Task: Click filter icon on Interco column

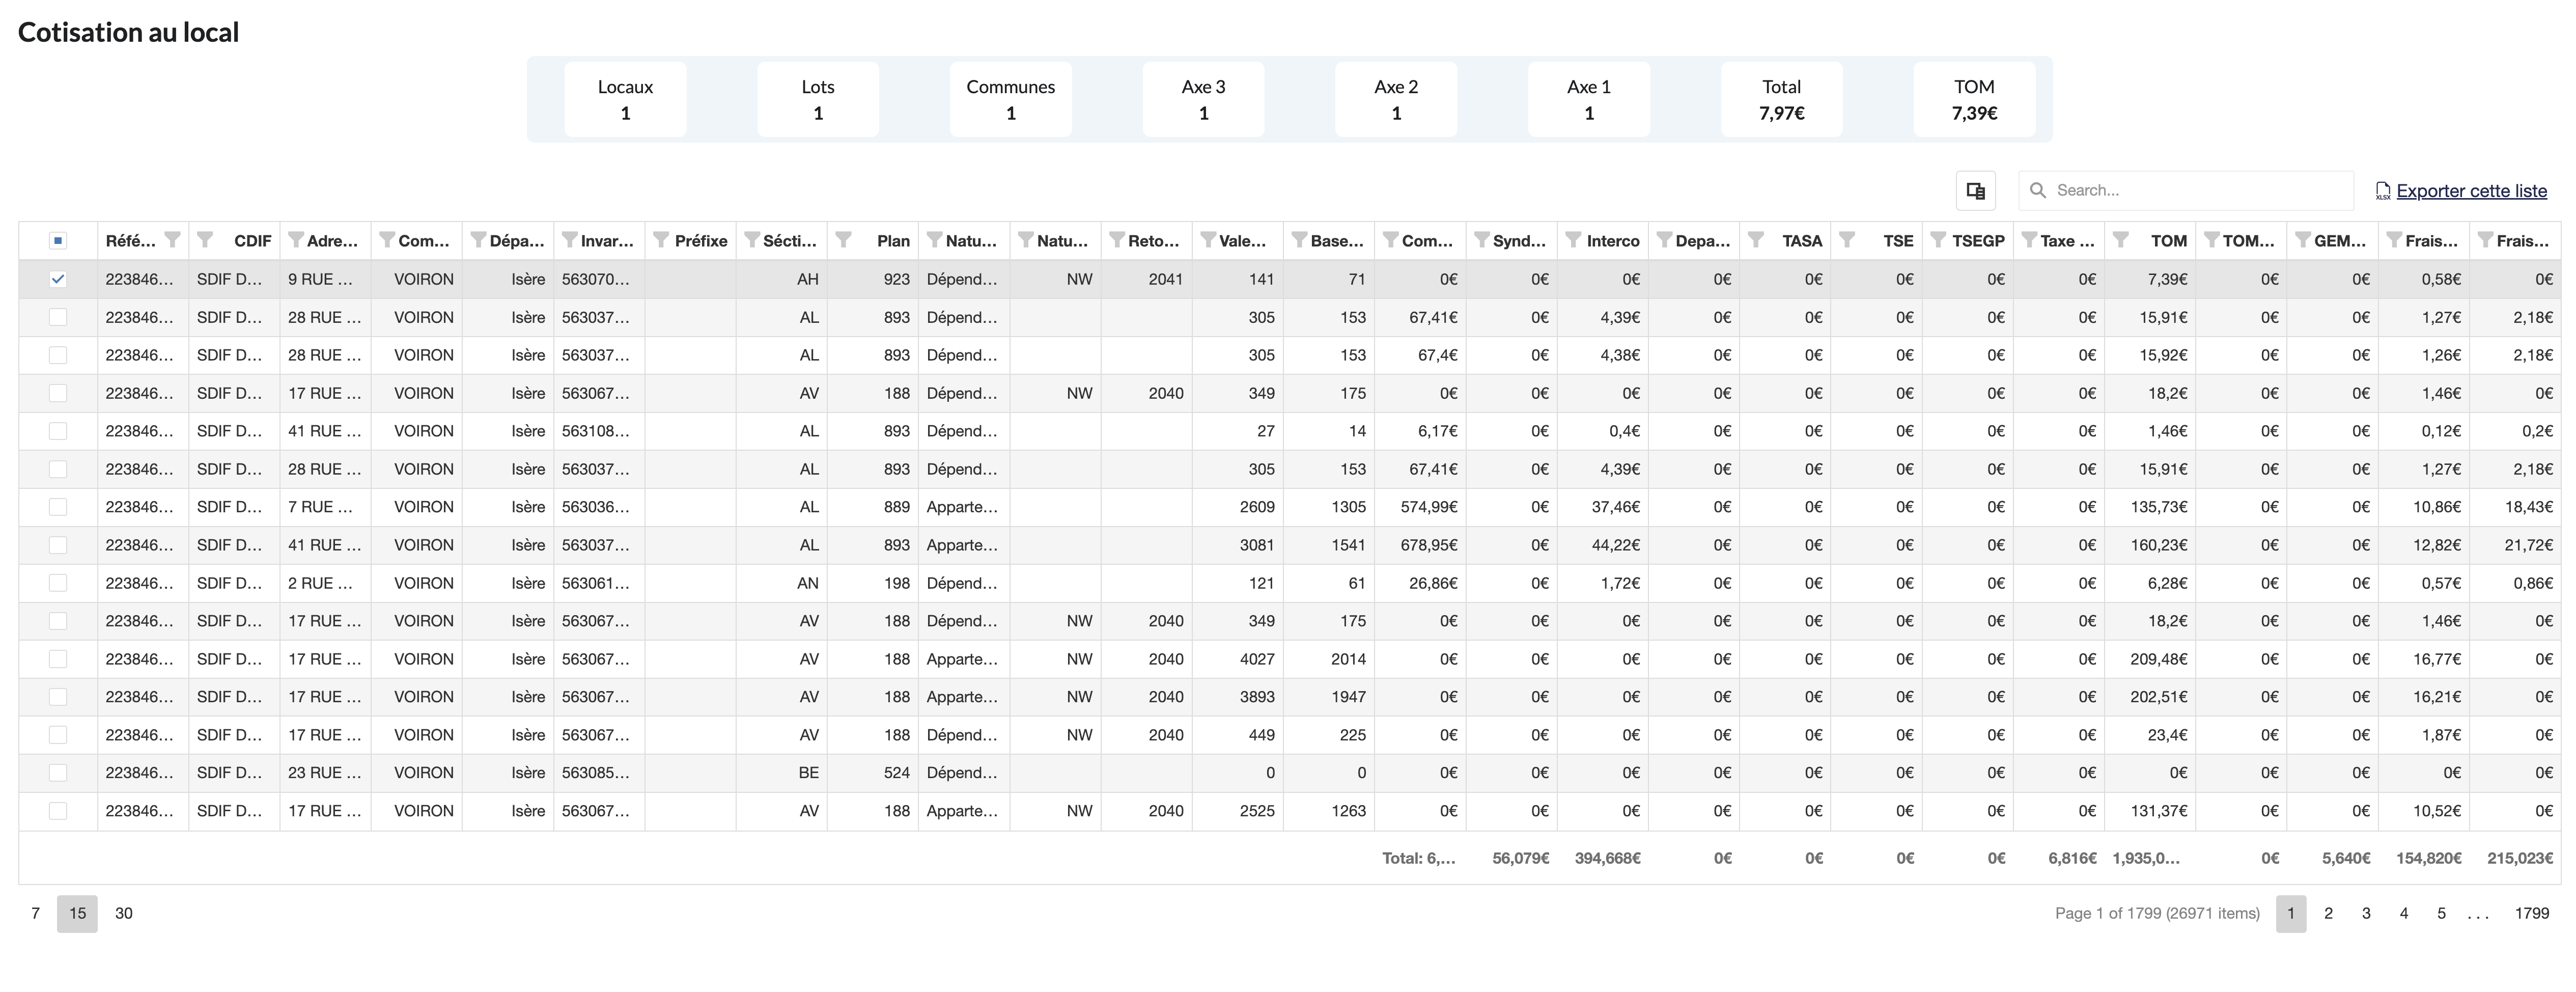Action: coord(1573,240)
